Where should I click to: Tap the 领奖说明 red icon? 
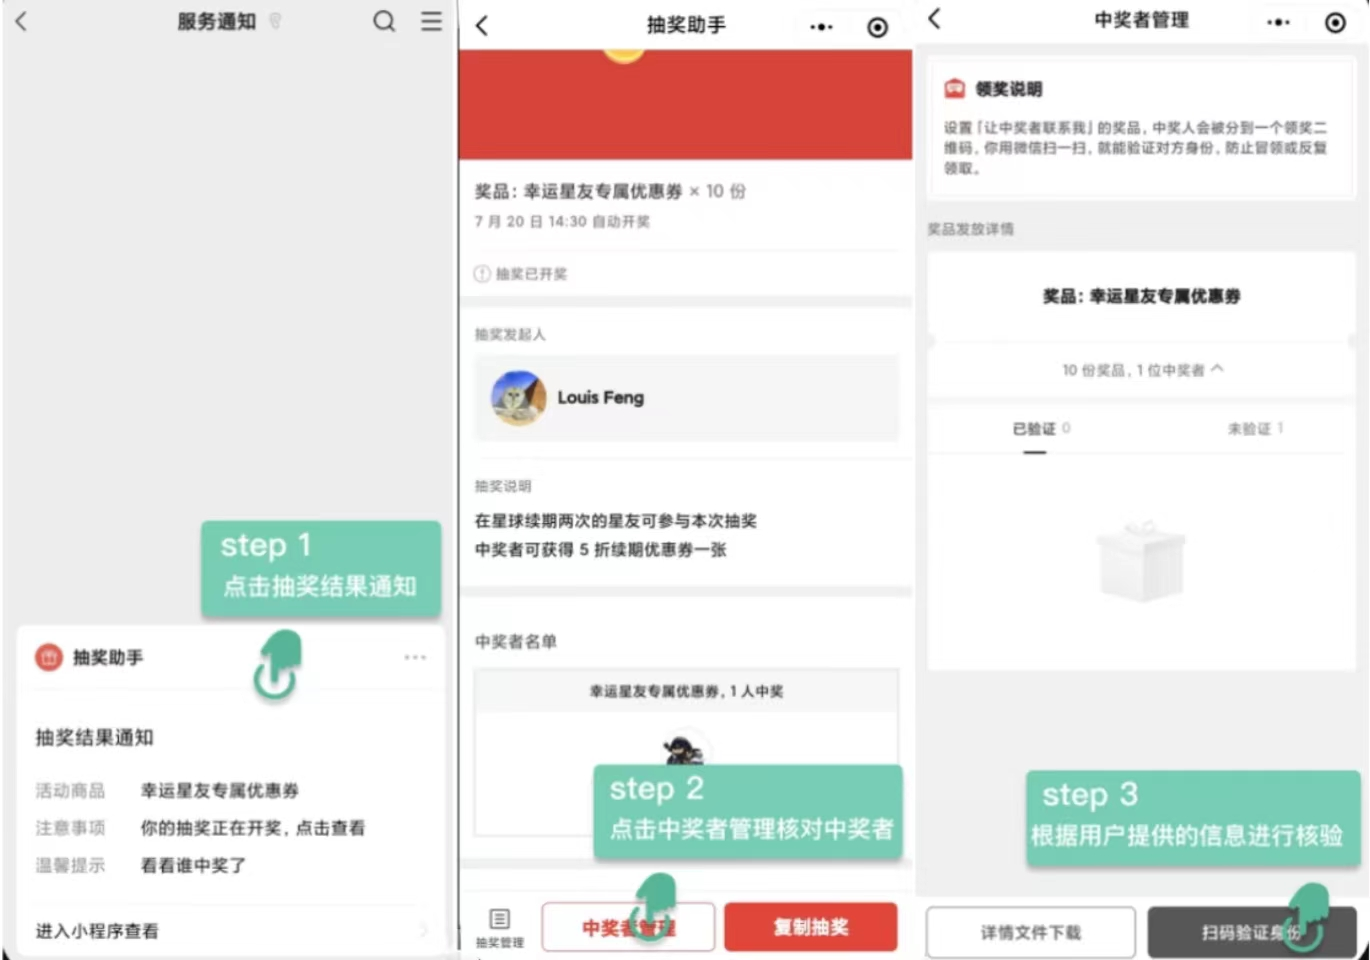955,88
